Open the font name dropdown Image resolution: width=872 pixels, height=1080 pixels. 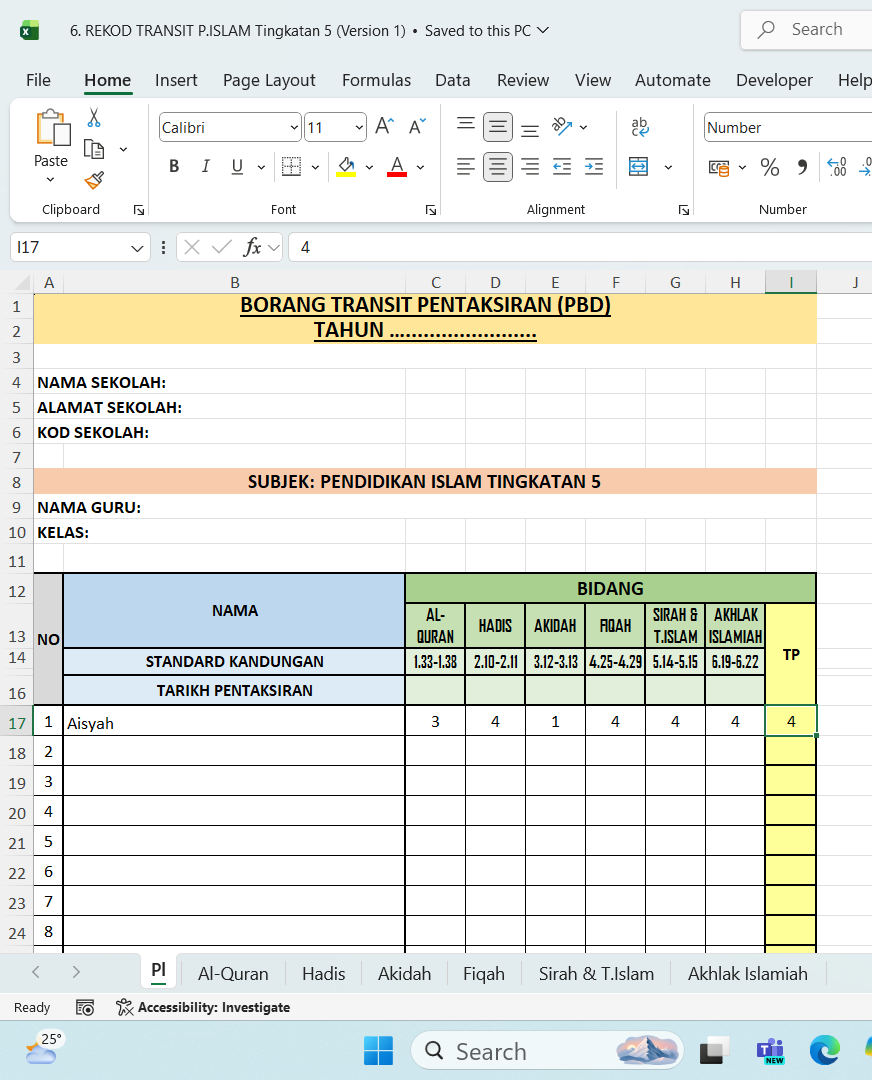click(x=294, y=128)
